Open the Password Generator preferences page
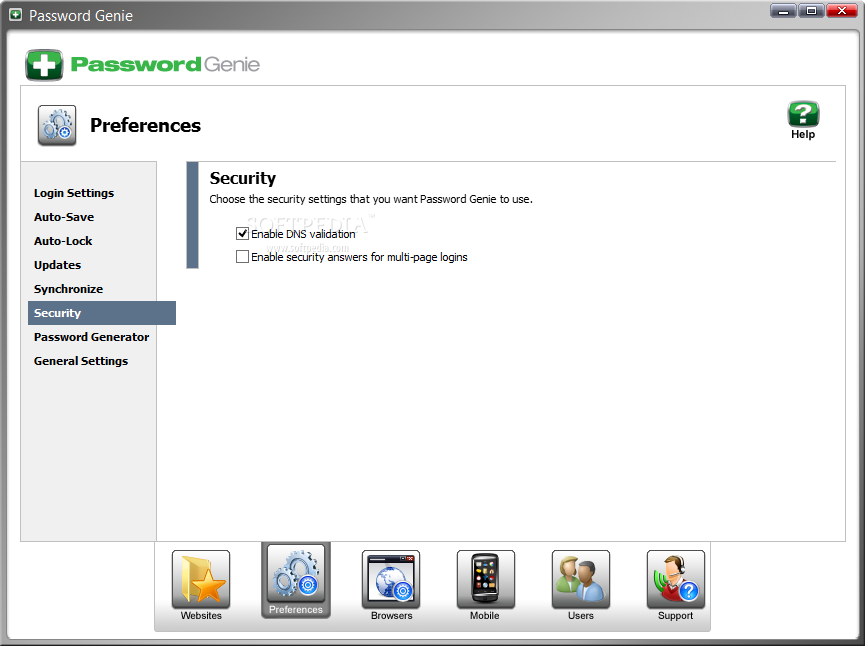This screenshot has width=865, height=646. point(92,337)
